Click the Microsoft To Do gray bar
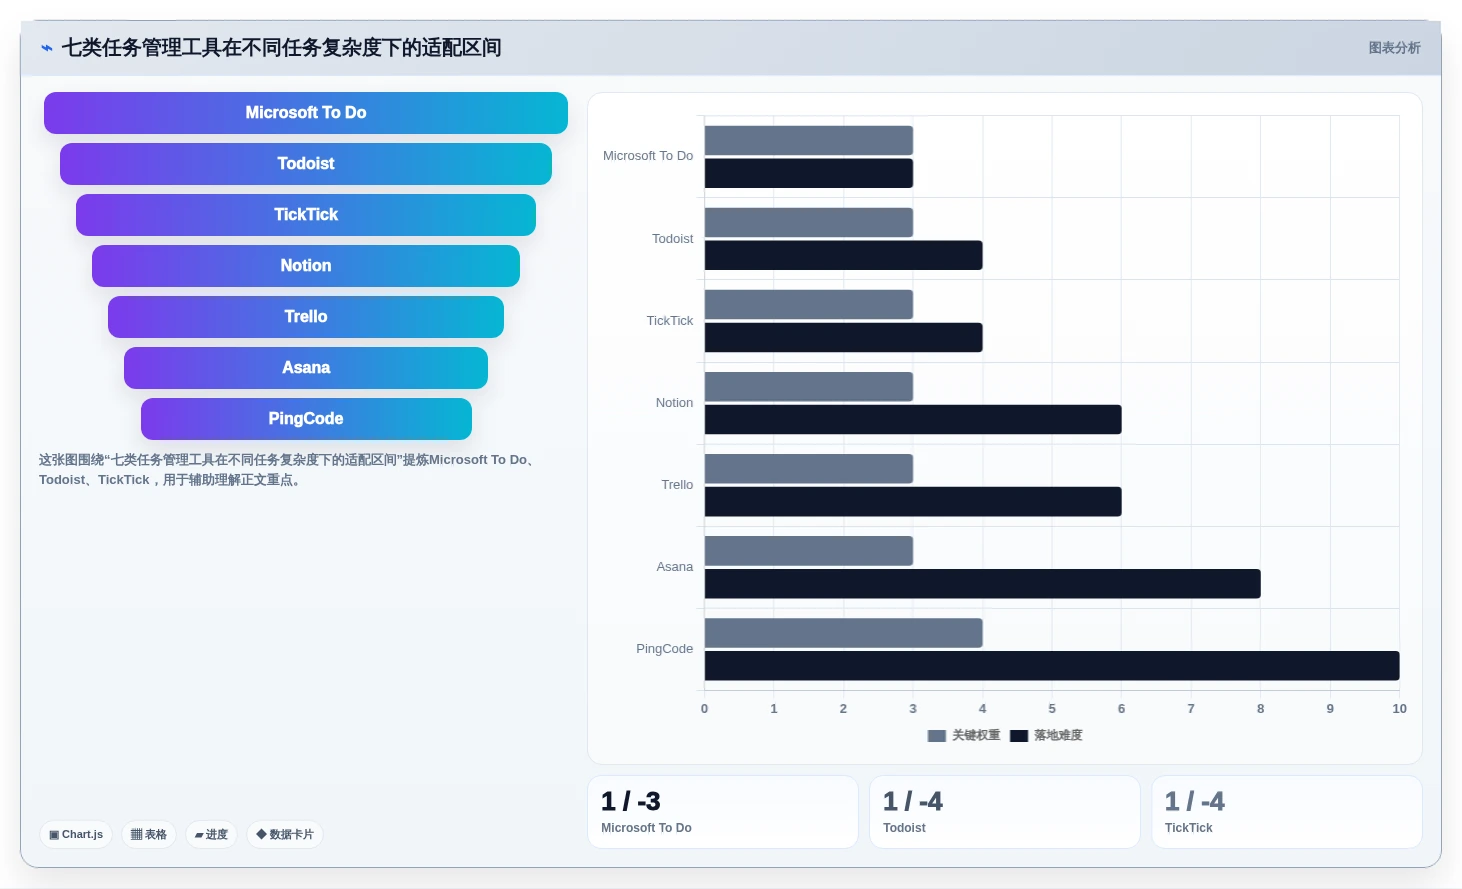Image resolution: width=1462 pixels, height=889 pixels. tap(809, 140)
